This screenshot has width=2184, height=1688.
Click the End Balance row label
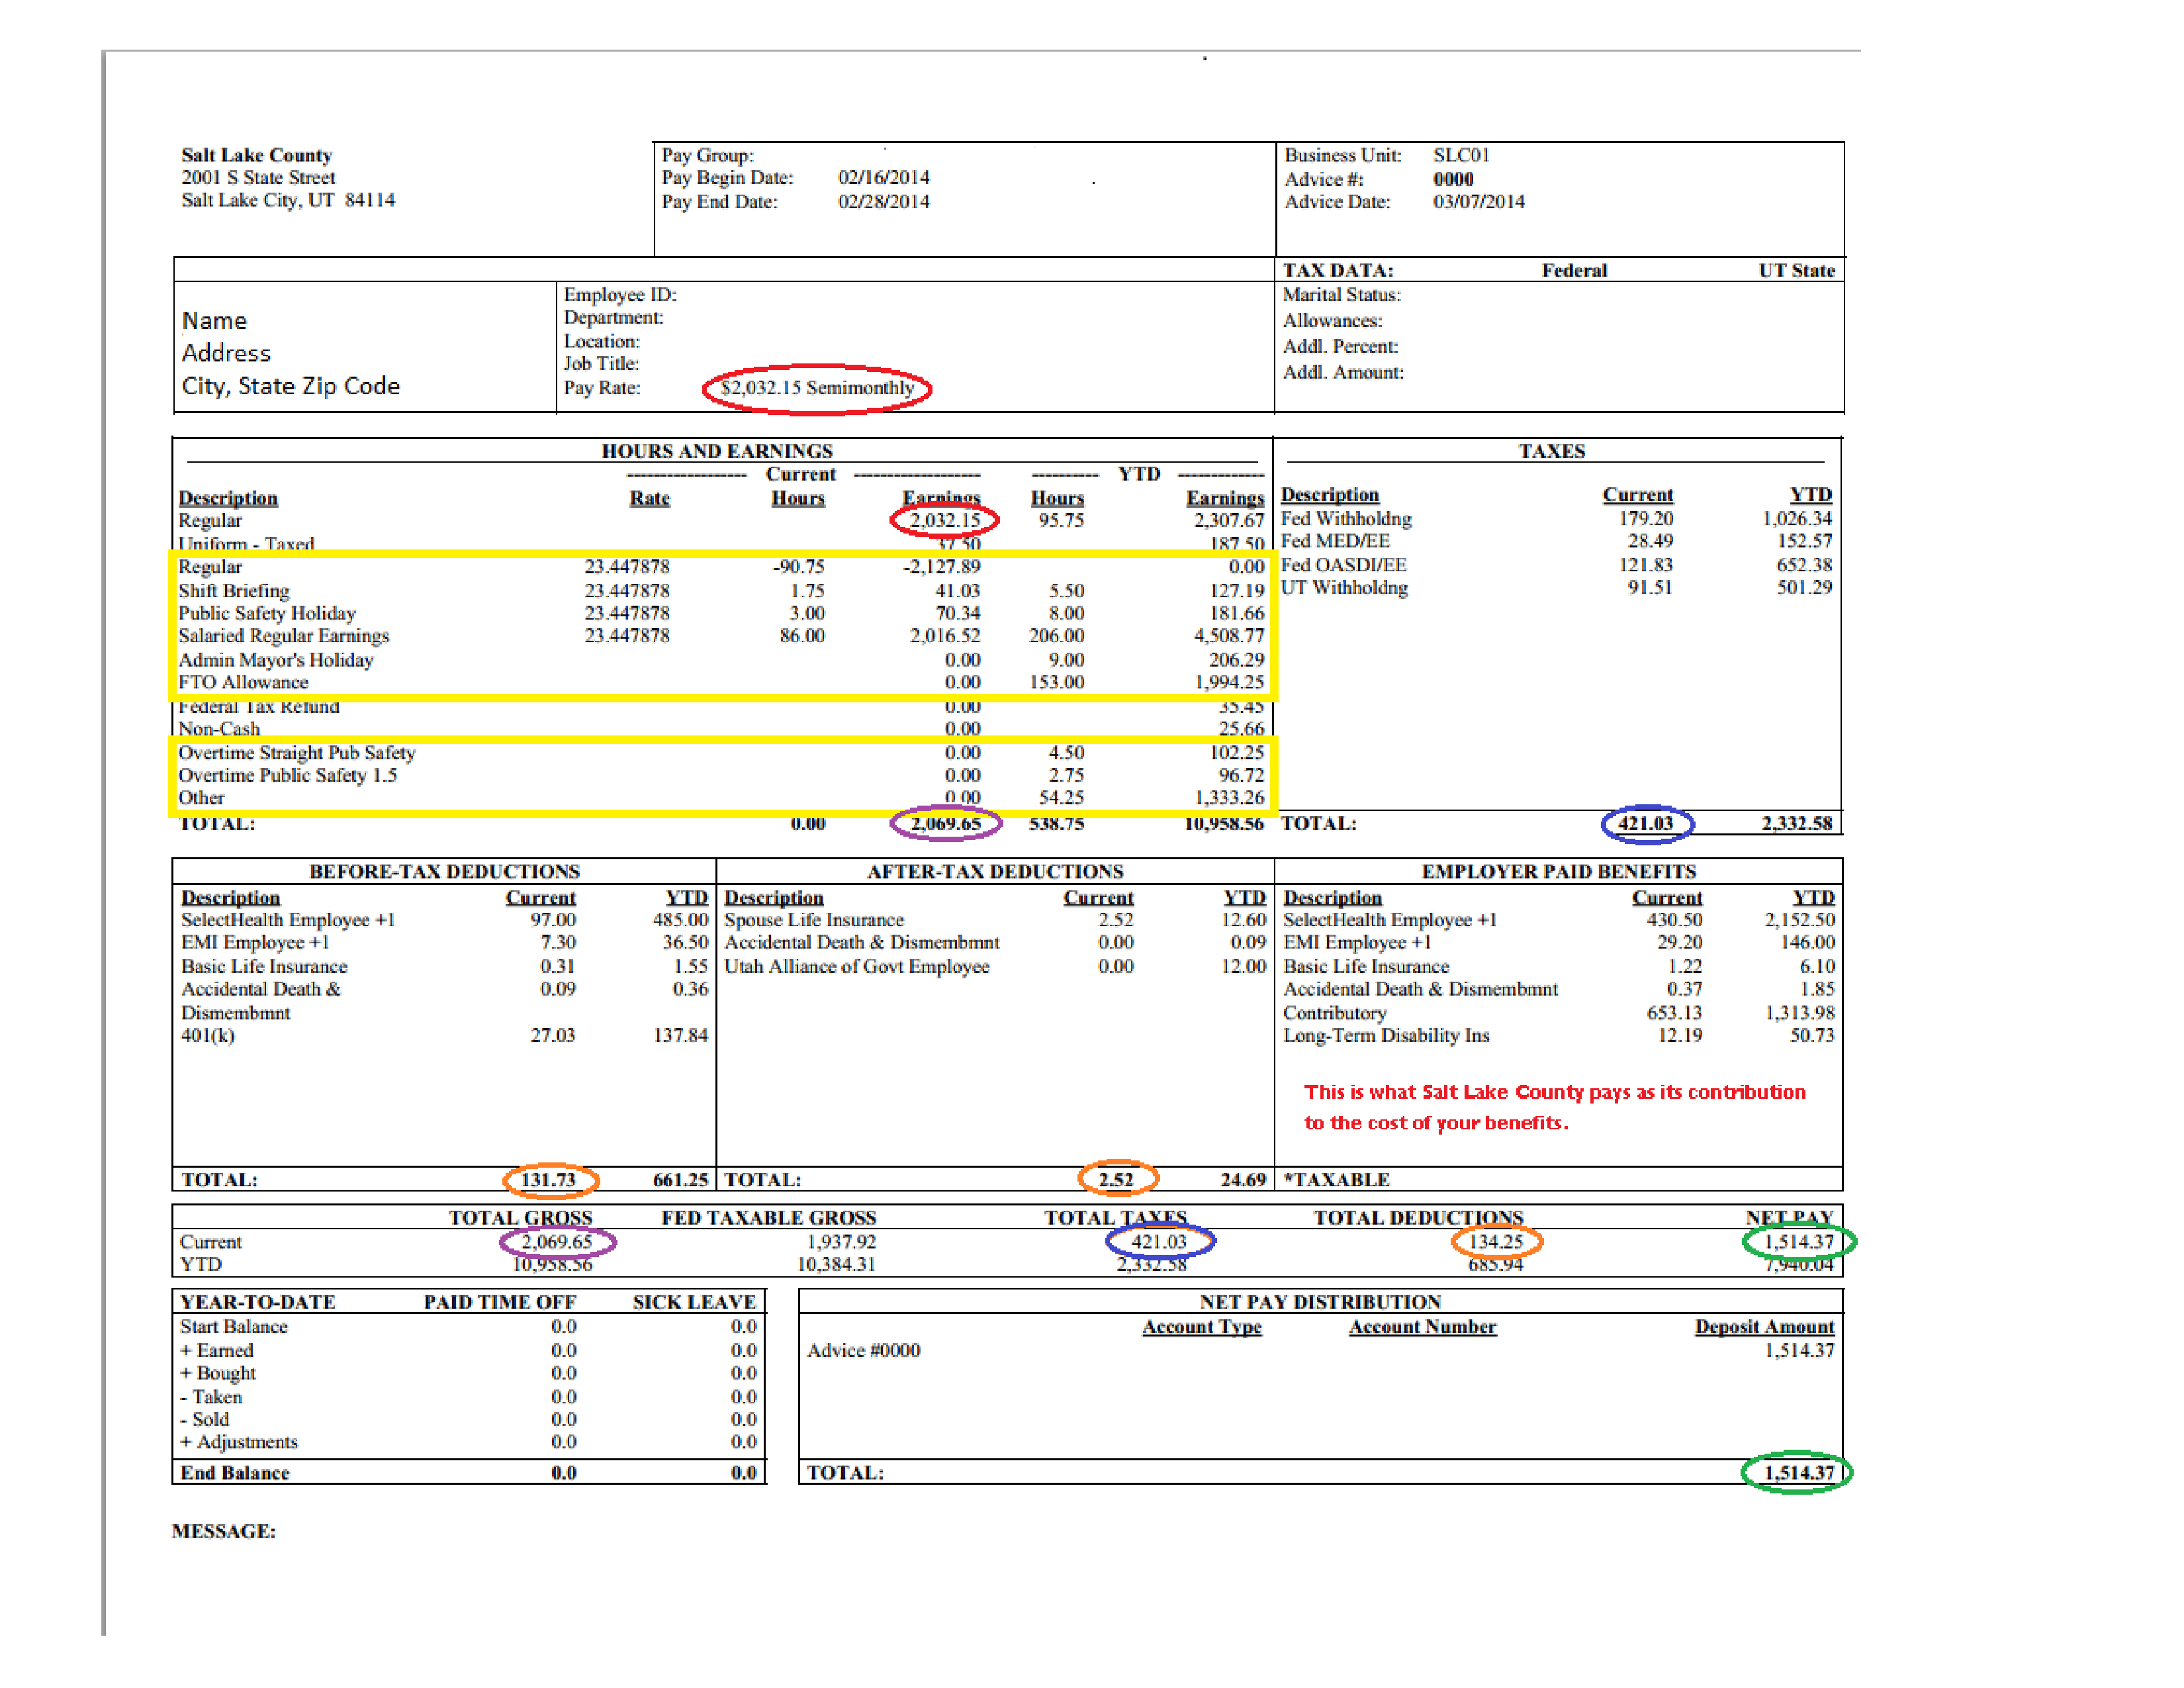pyautogui.click(x=234, y=1472)
